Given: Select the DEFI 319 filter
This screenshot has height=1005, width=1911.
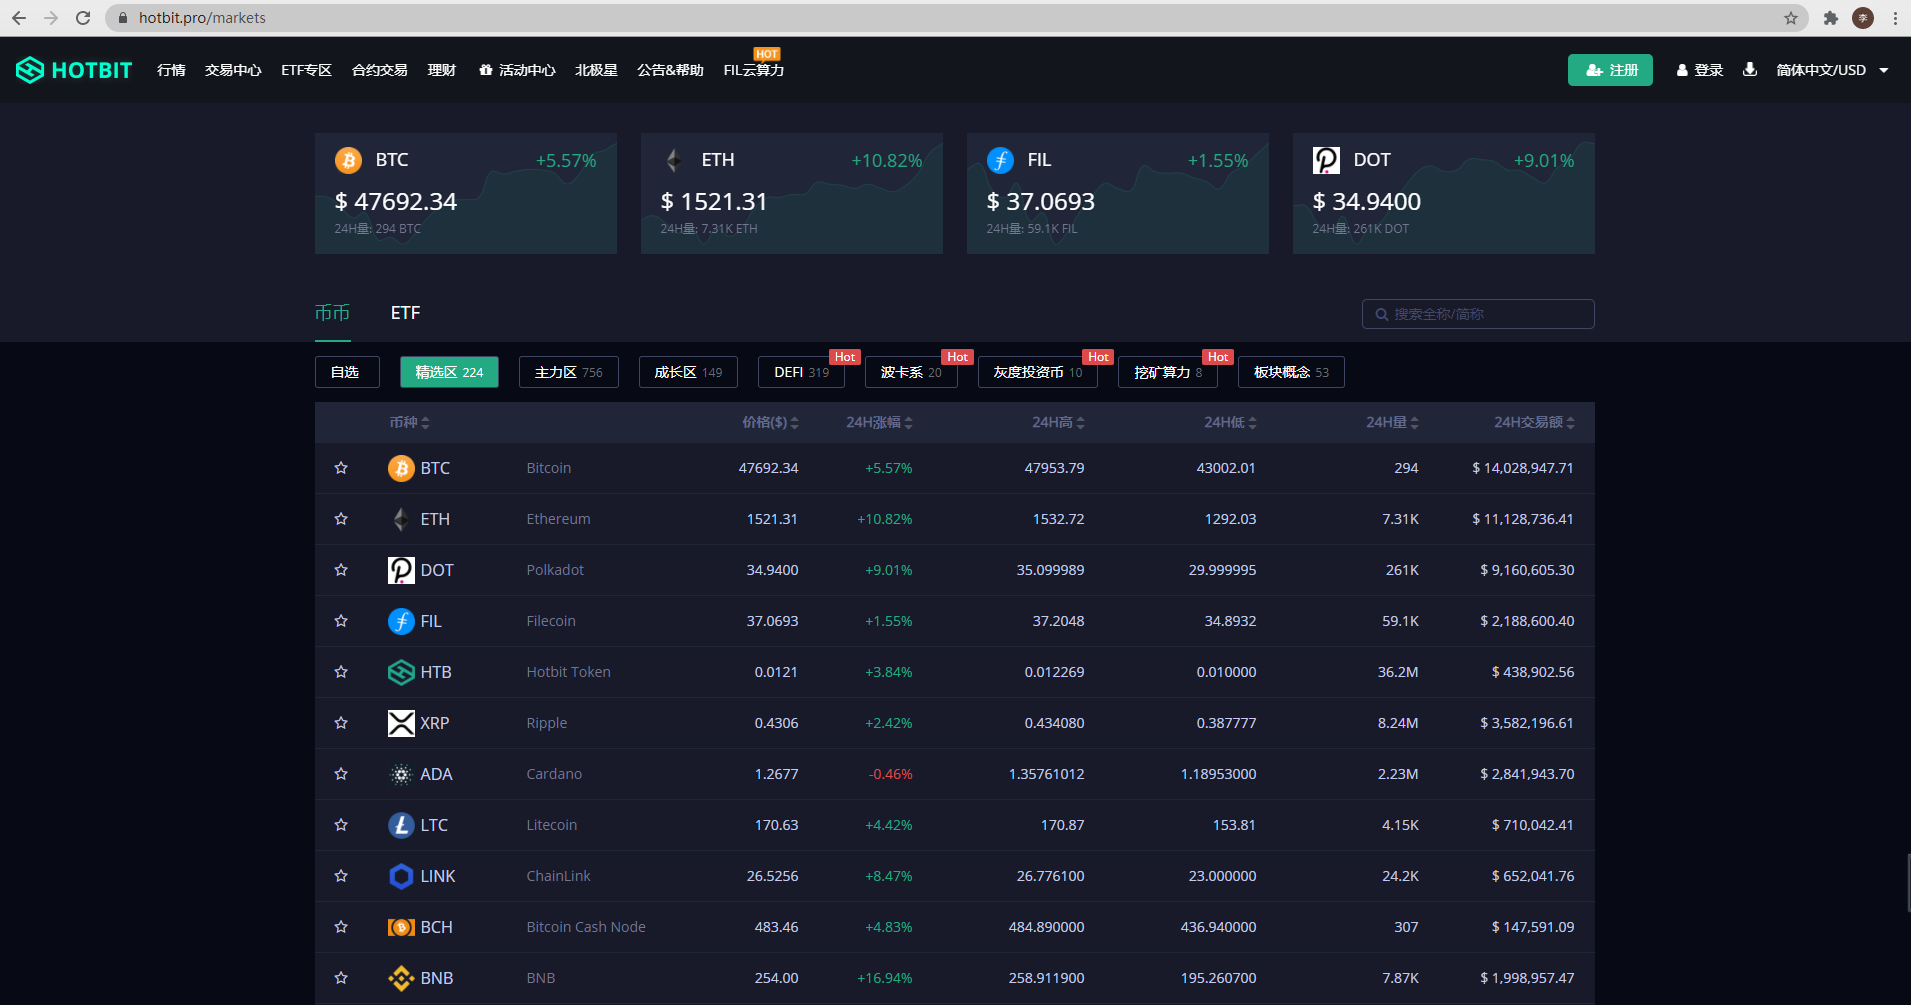Looking at the screenshot, I should coord(801,372).
